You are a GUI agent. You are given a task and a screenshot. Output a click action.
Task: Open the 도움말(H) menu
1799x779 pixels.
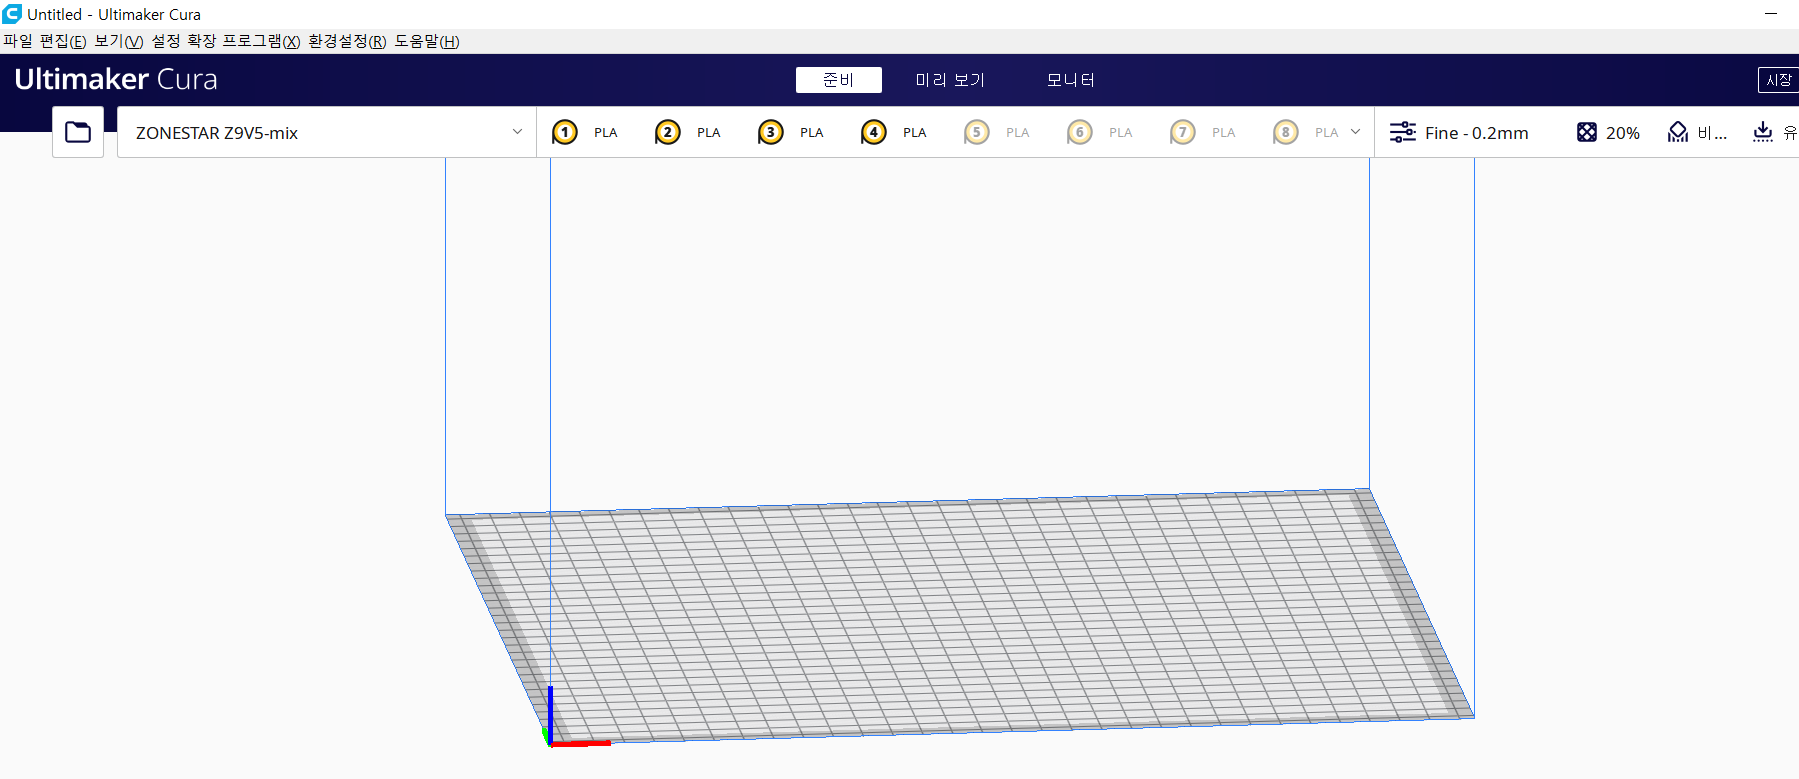point(427,41)
